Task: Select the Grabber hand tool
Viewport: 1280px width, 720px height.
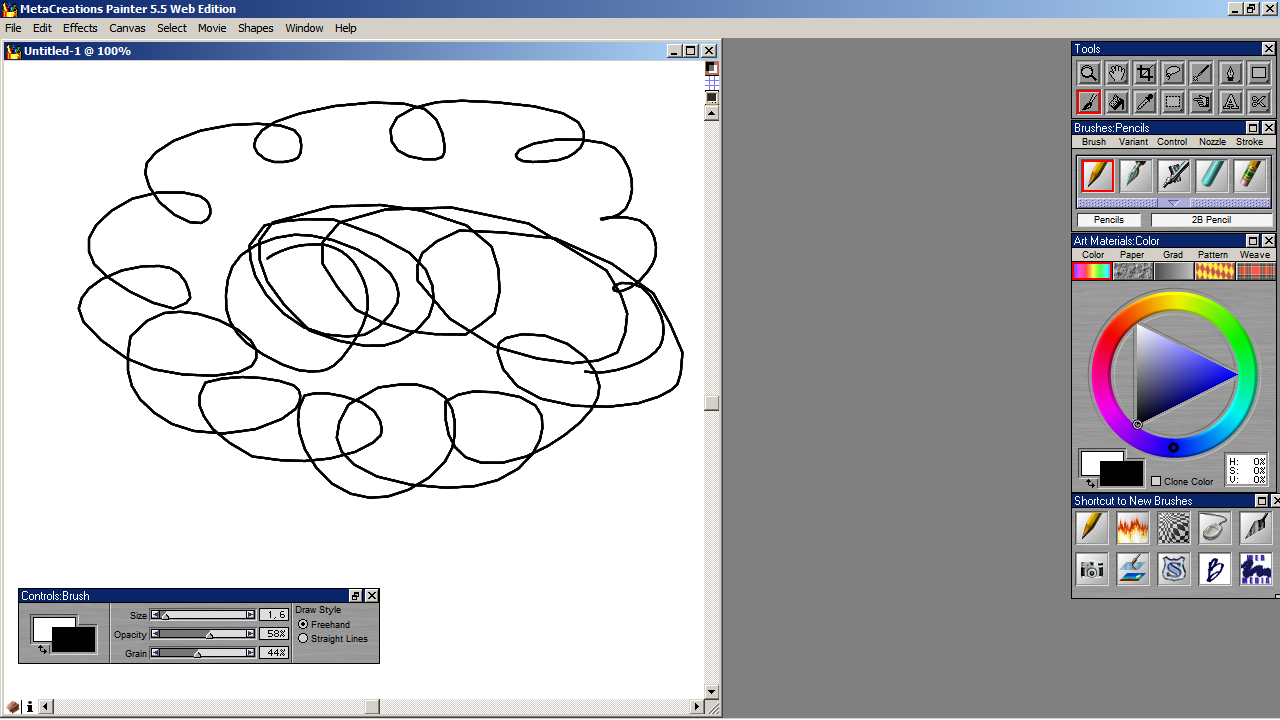Action: (x=1117, y=73)
